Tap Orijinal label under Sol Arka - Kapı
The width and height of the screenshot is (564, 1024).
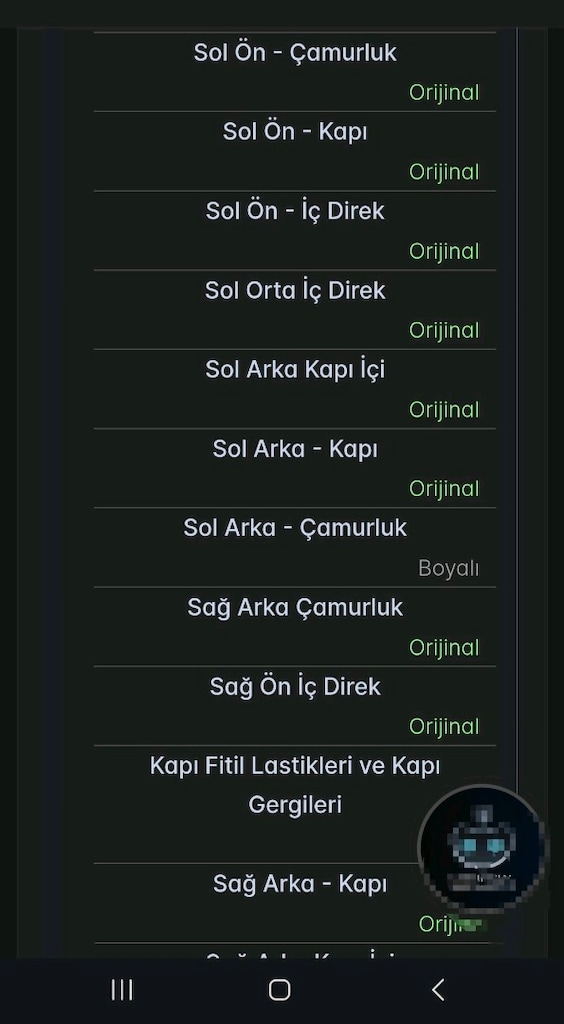444,488
